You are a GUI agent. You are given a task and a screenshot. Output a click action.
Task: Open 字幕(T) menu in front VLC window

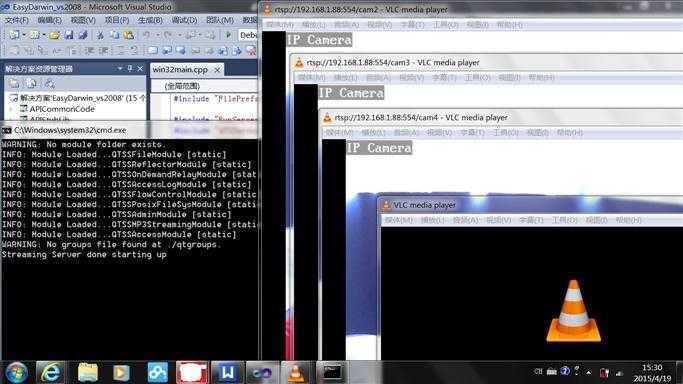[x=531, y=220]
